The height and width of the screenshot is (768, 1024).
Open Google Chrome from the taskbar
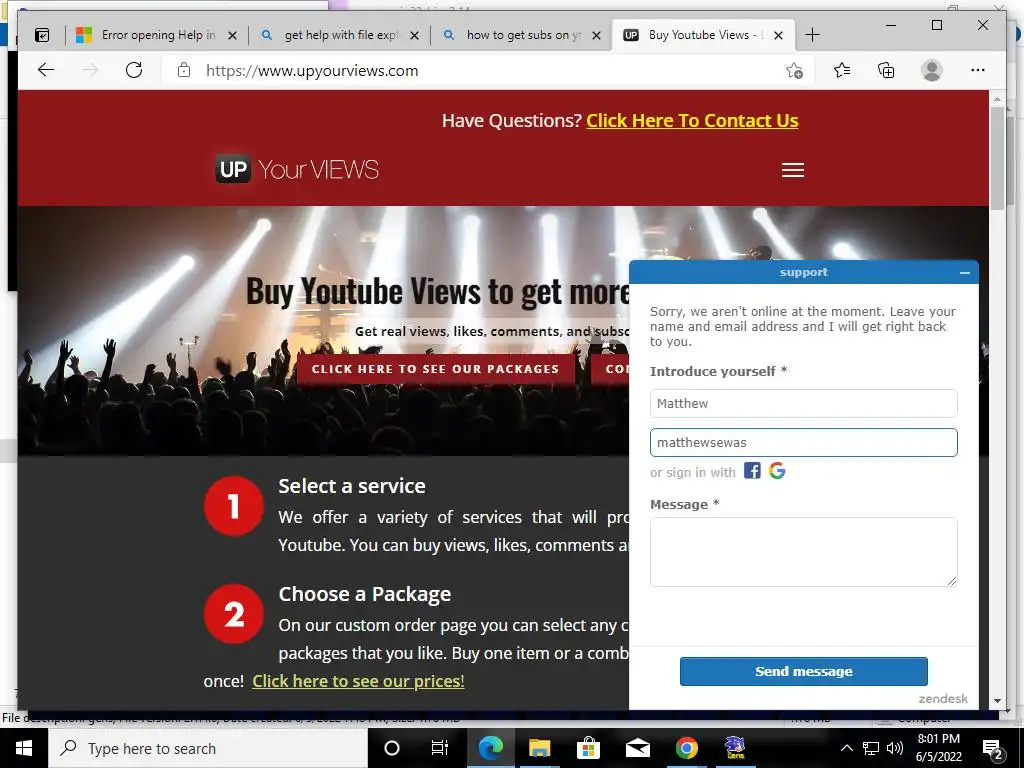click(x=686, y=748)
